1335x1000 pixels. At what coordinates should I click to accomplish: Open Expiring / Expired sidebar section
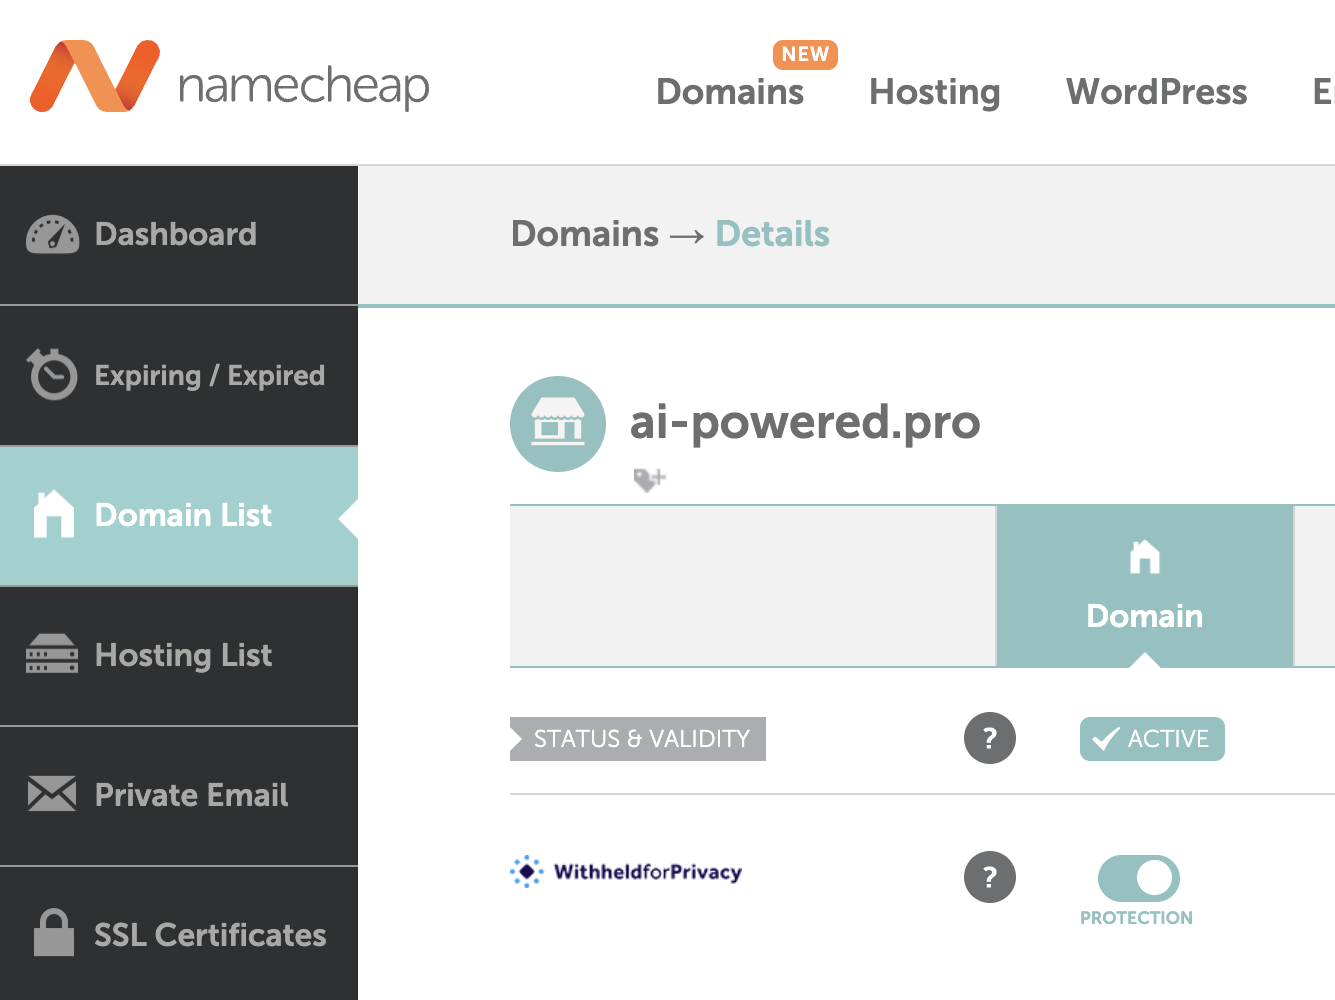[179, 376]
